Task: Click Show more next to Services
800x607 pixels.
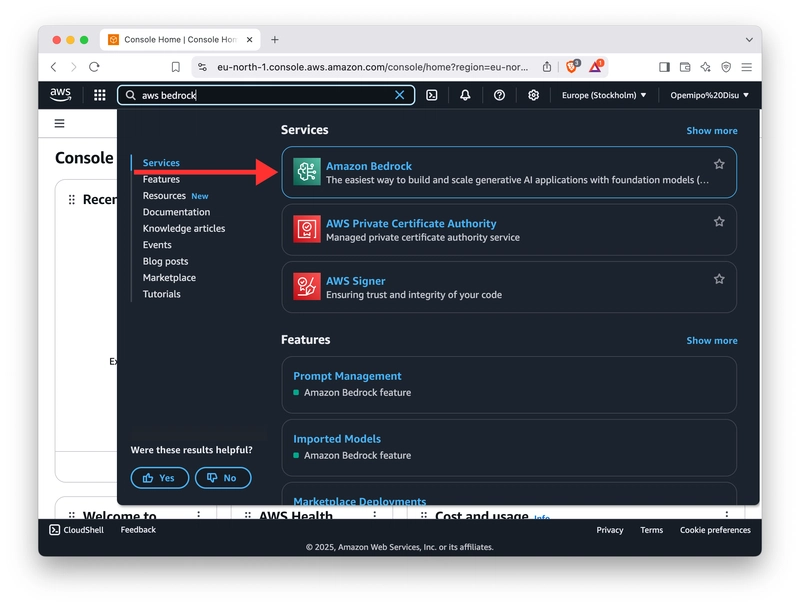Action: point(711,130)
